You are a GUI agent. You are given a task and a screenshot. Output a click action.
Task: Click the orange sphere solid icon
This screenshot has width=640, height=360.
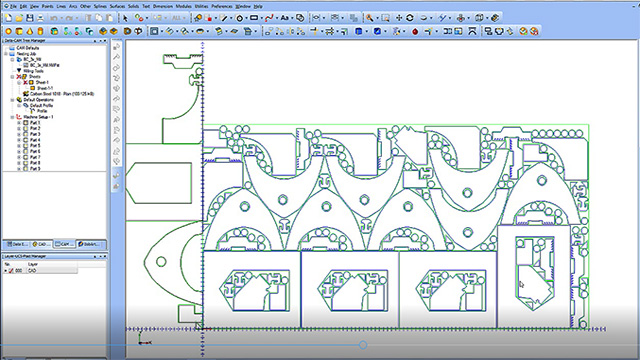[9, 31]
